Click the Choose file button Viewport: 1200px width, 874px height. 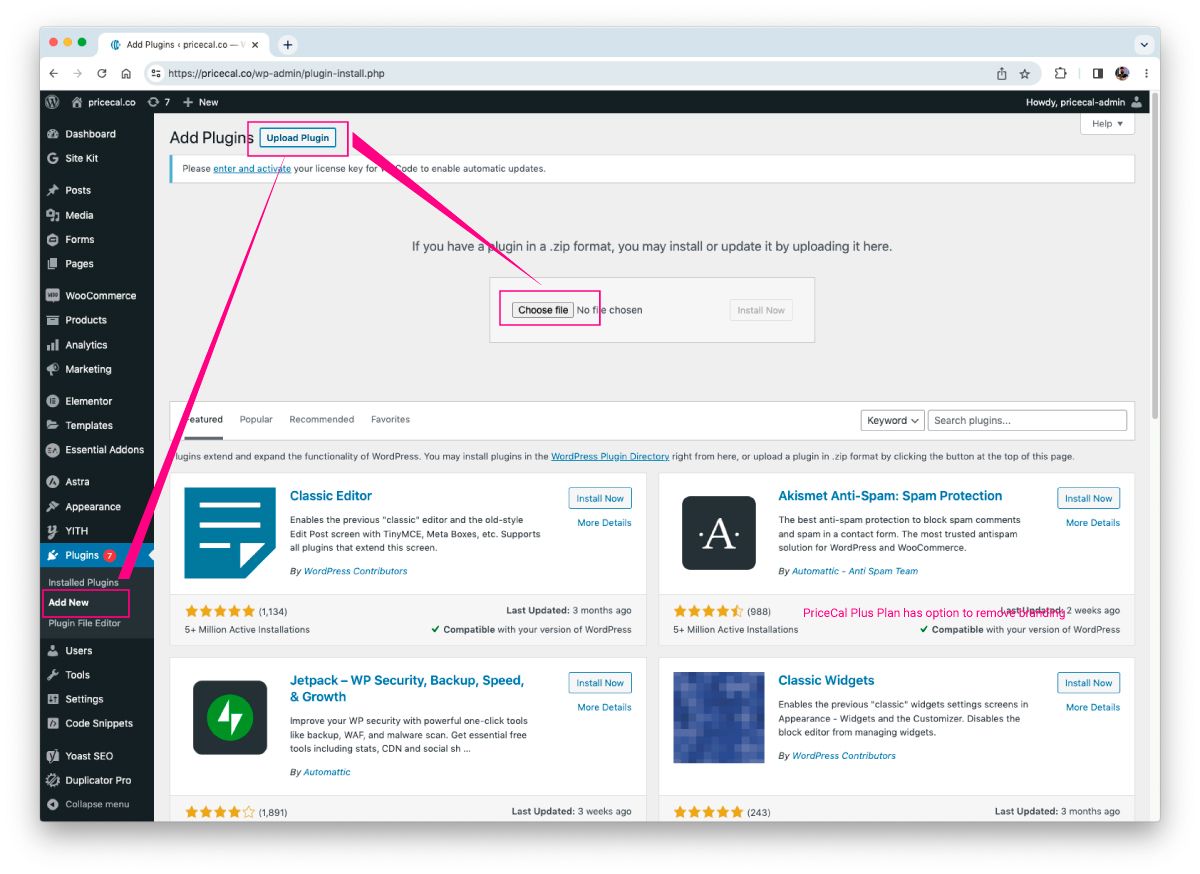click(x=543, y=310)
